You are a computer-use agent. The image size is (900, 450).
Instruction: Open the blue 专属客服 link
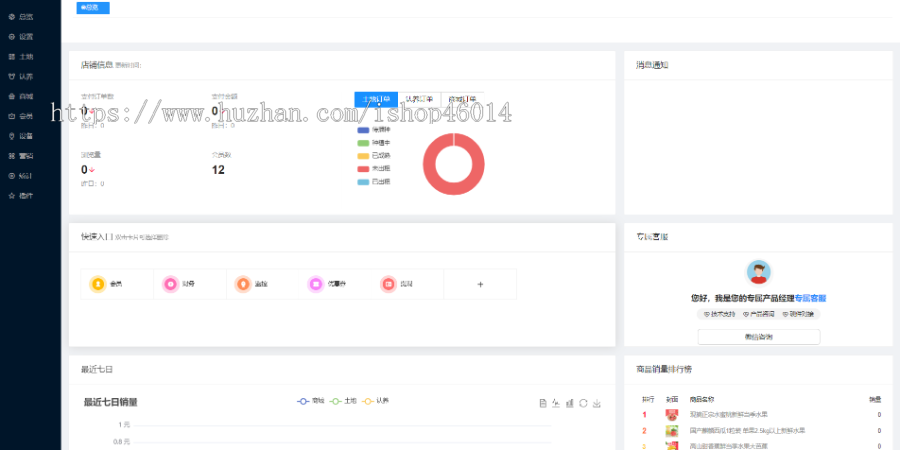pyautogui.click(x=810, y=298)
